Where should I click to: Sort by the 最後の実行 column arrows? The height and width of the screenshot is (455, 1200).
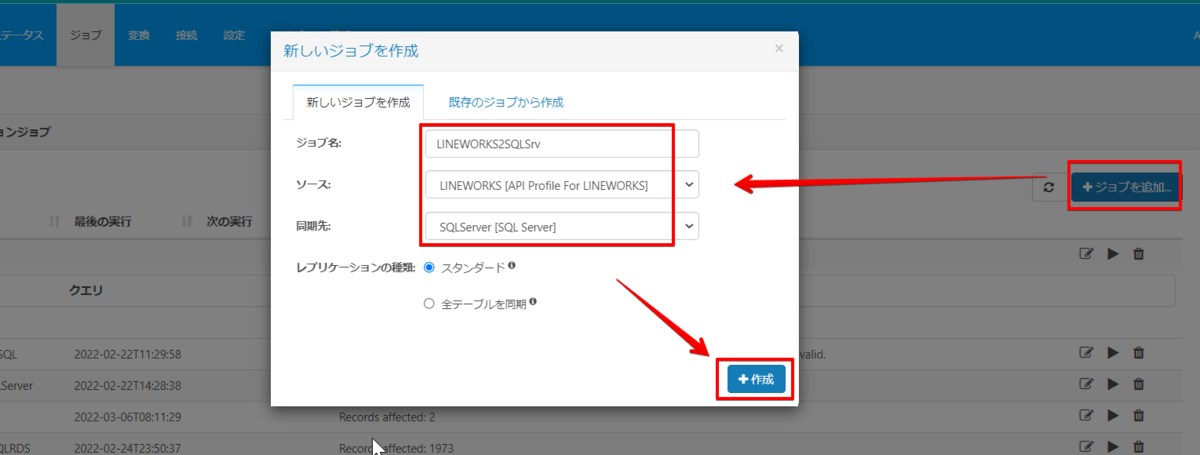click(x=54, y=221)
